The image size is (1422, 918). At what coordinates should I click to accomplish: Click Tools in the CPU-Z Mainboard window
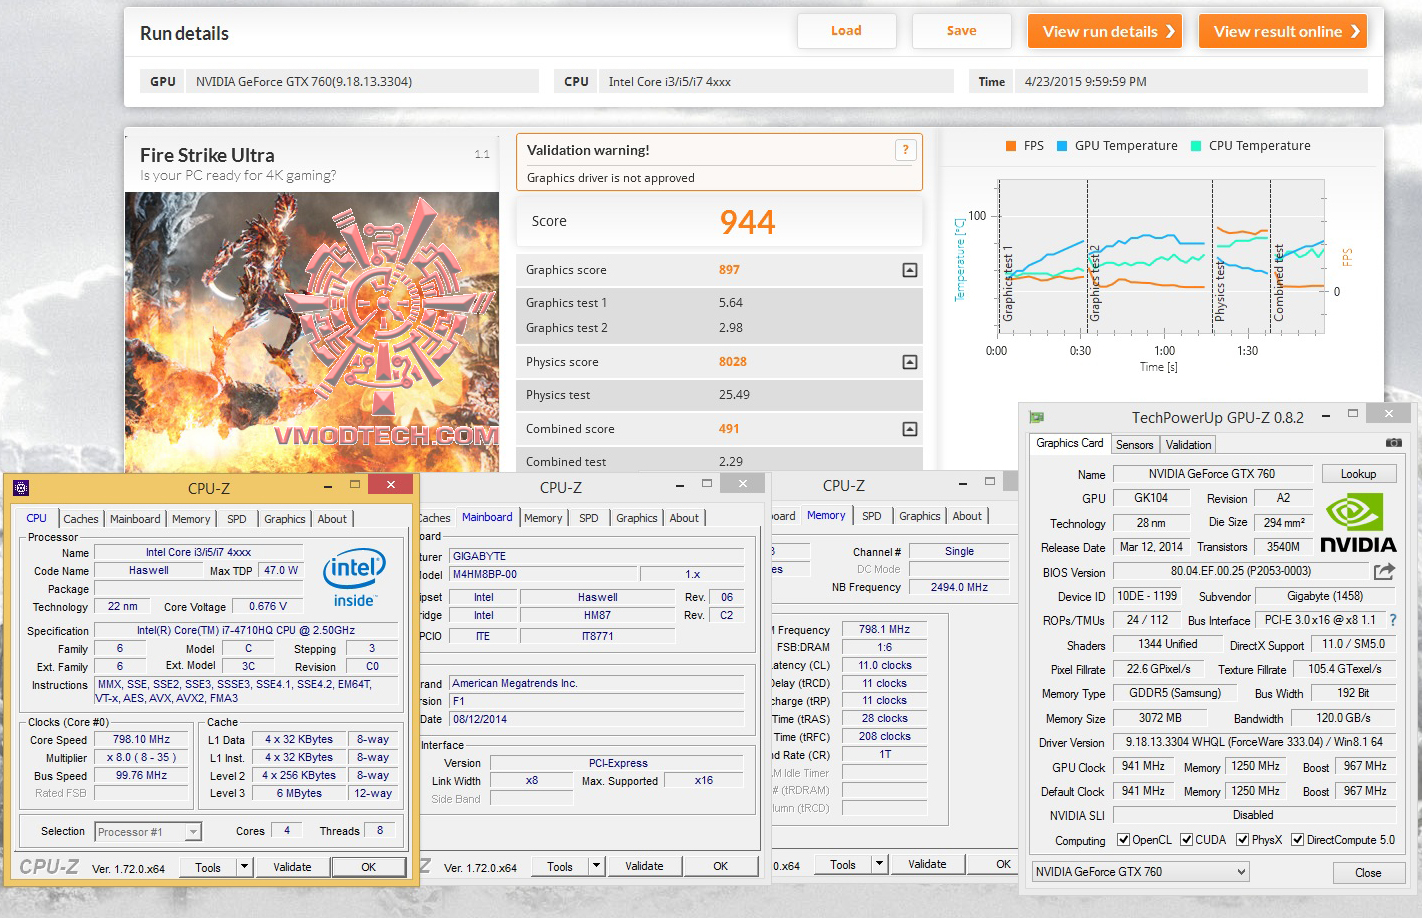(560, 866)
